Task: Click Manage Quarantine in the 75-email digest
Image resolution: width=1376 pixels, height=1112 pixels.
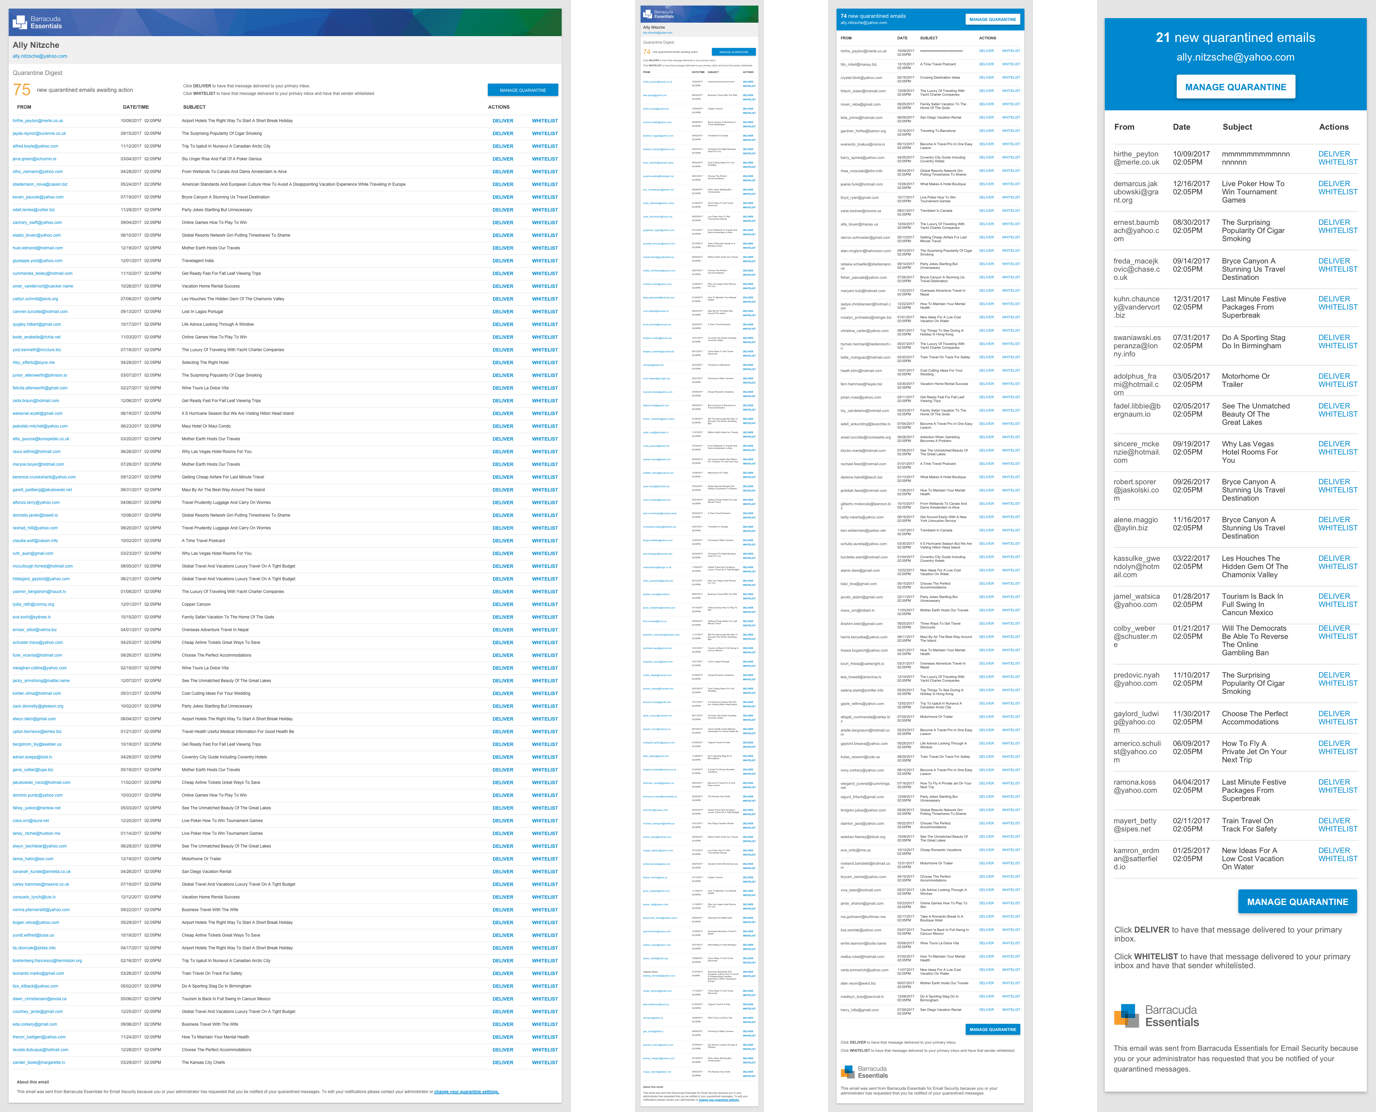Action: (522, 90)
